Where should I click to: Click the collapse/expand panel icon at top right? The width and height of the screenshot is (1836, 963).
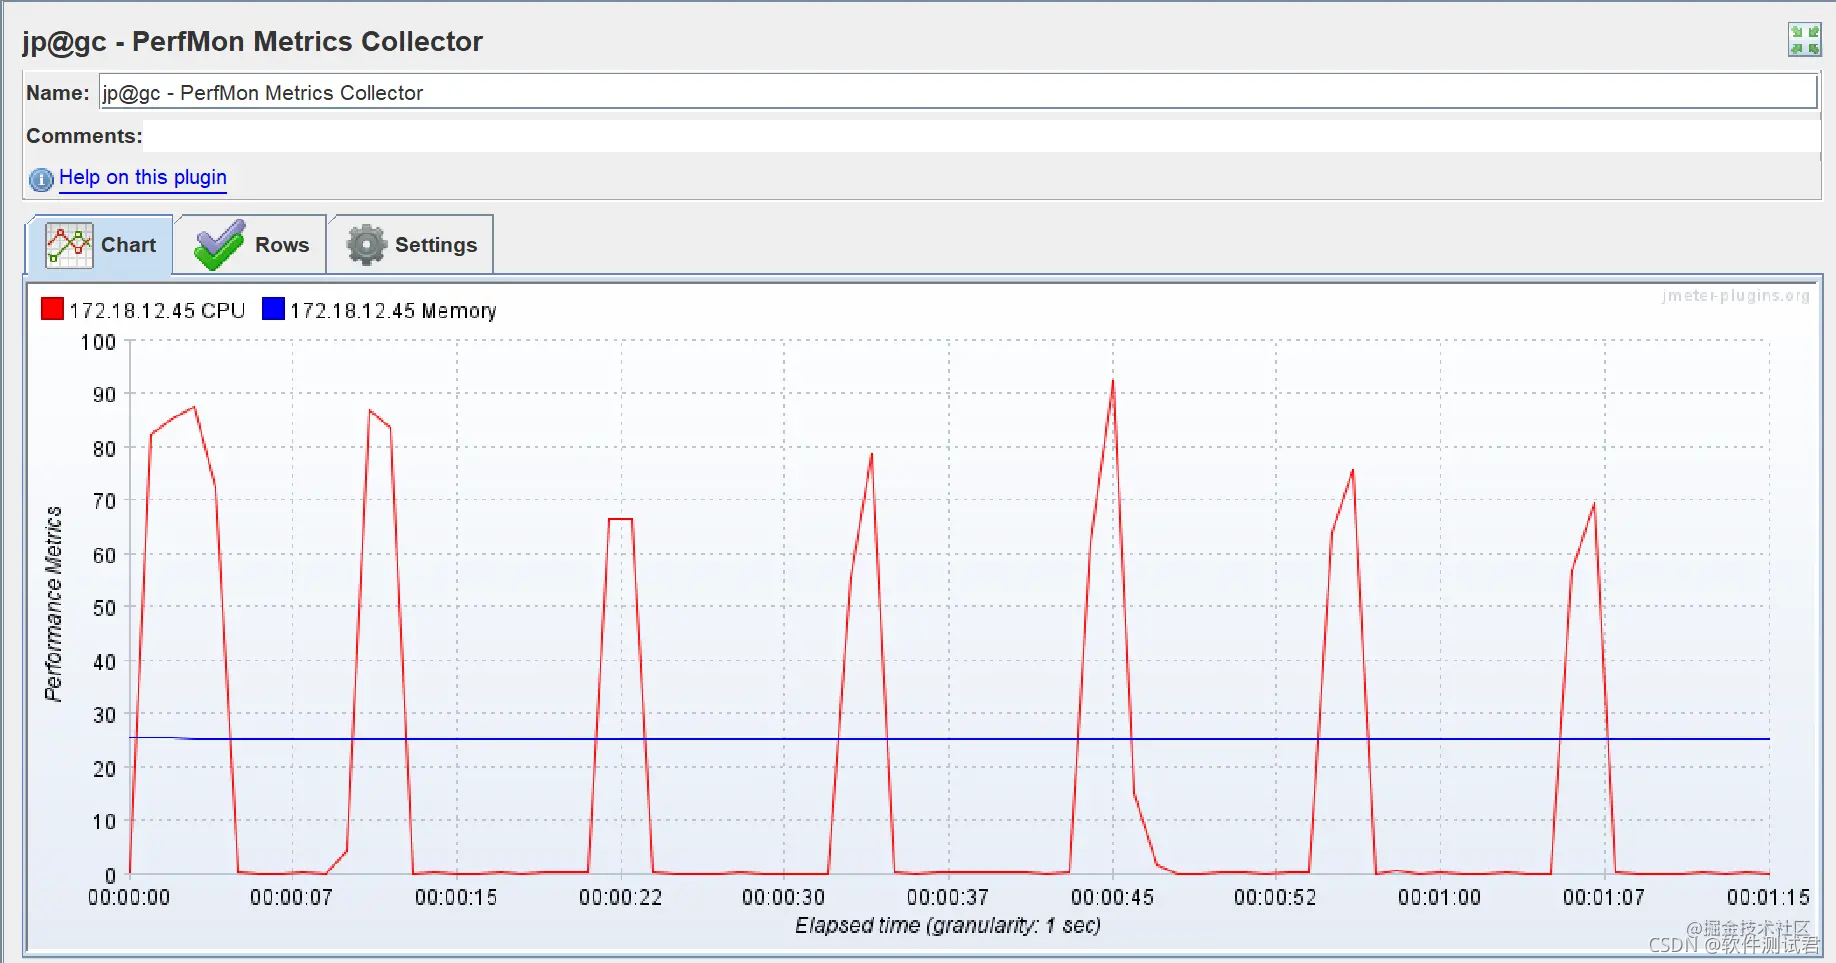click(1805, 40)
